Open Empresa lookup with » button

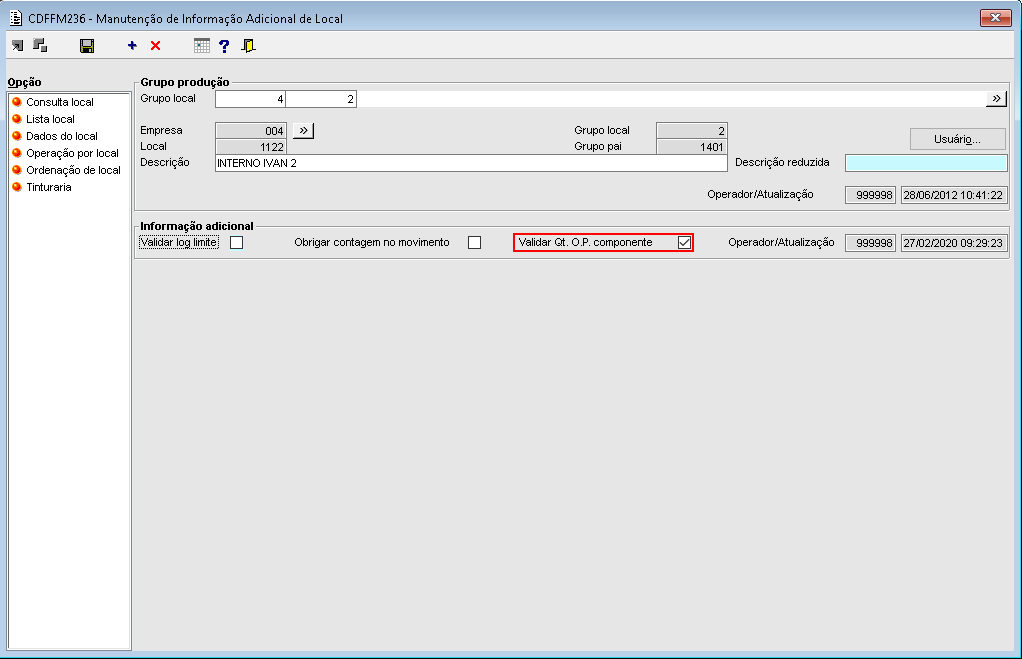(x=303, y=130)
